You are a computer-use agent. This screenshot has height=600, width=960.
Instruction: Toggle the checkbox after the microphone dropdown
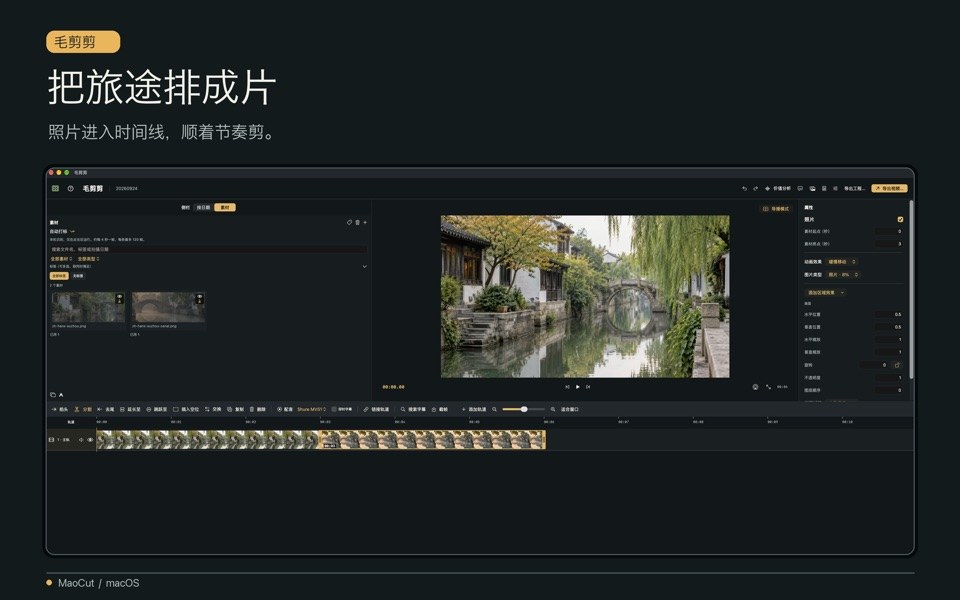[334, 409]
